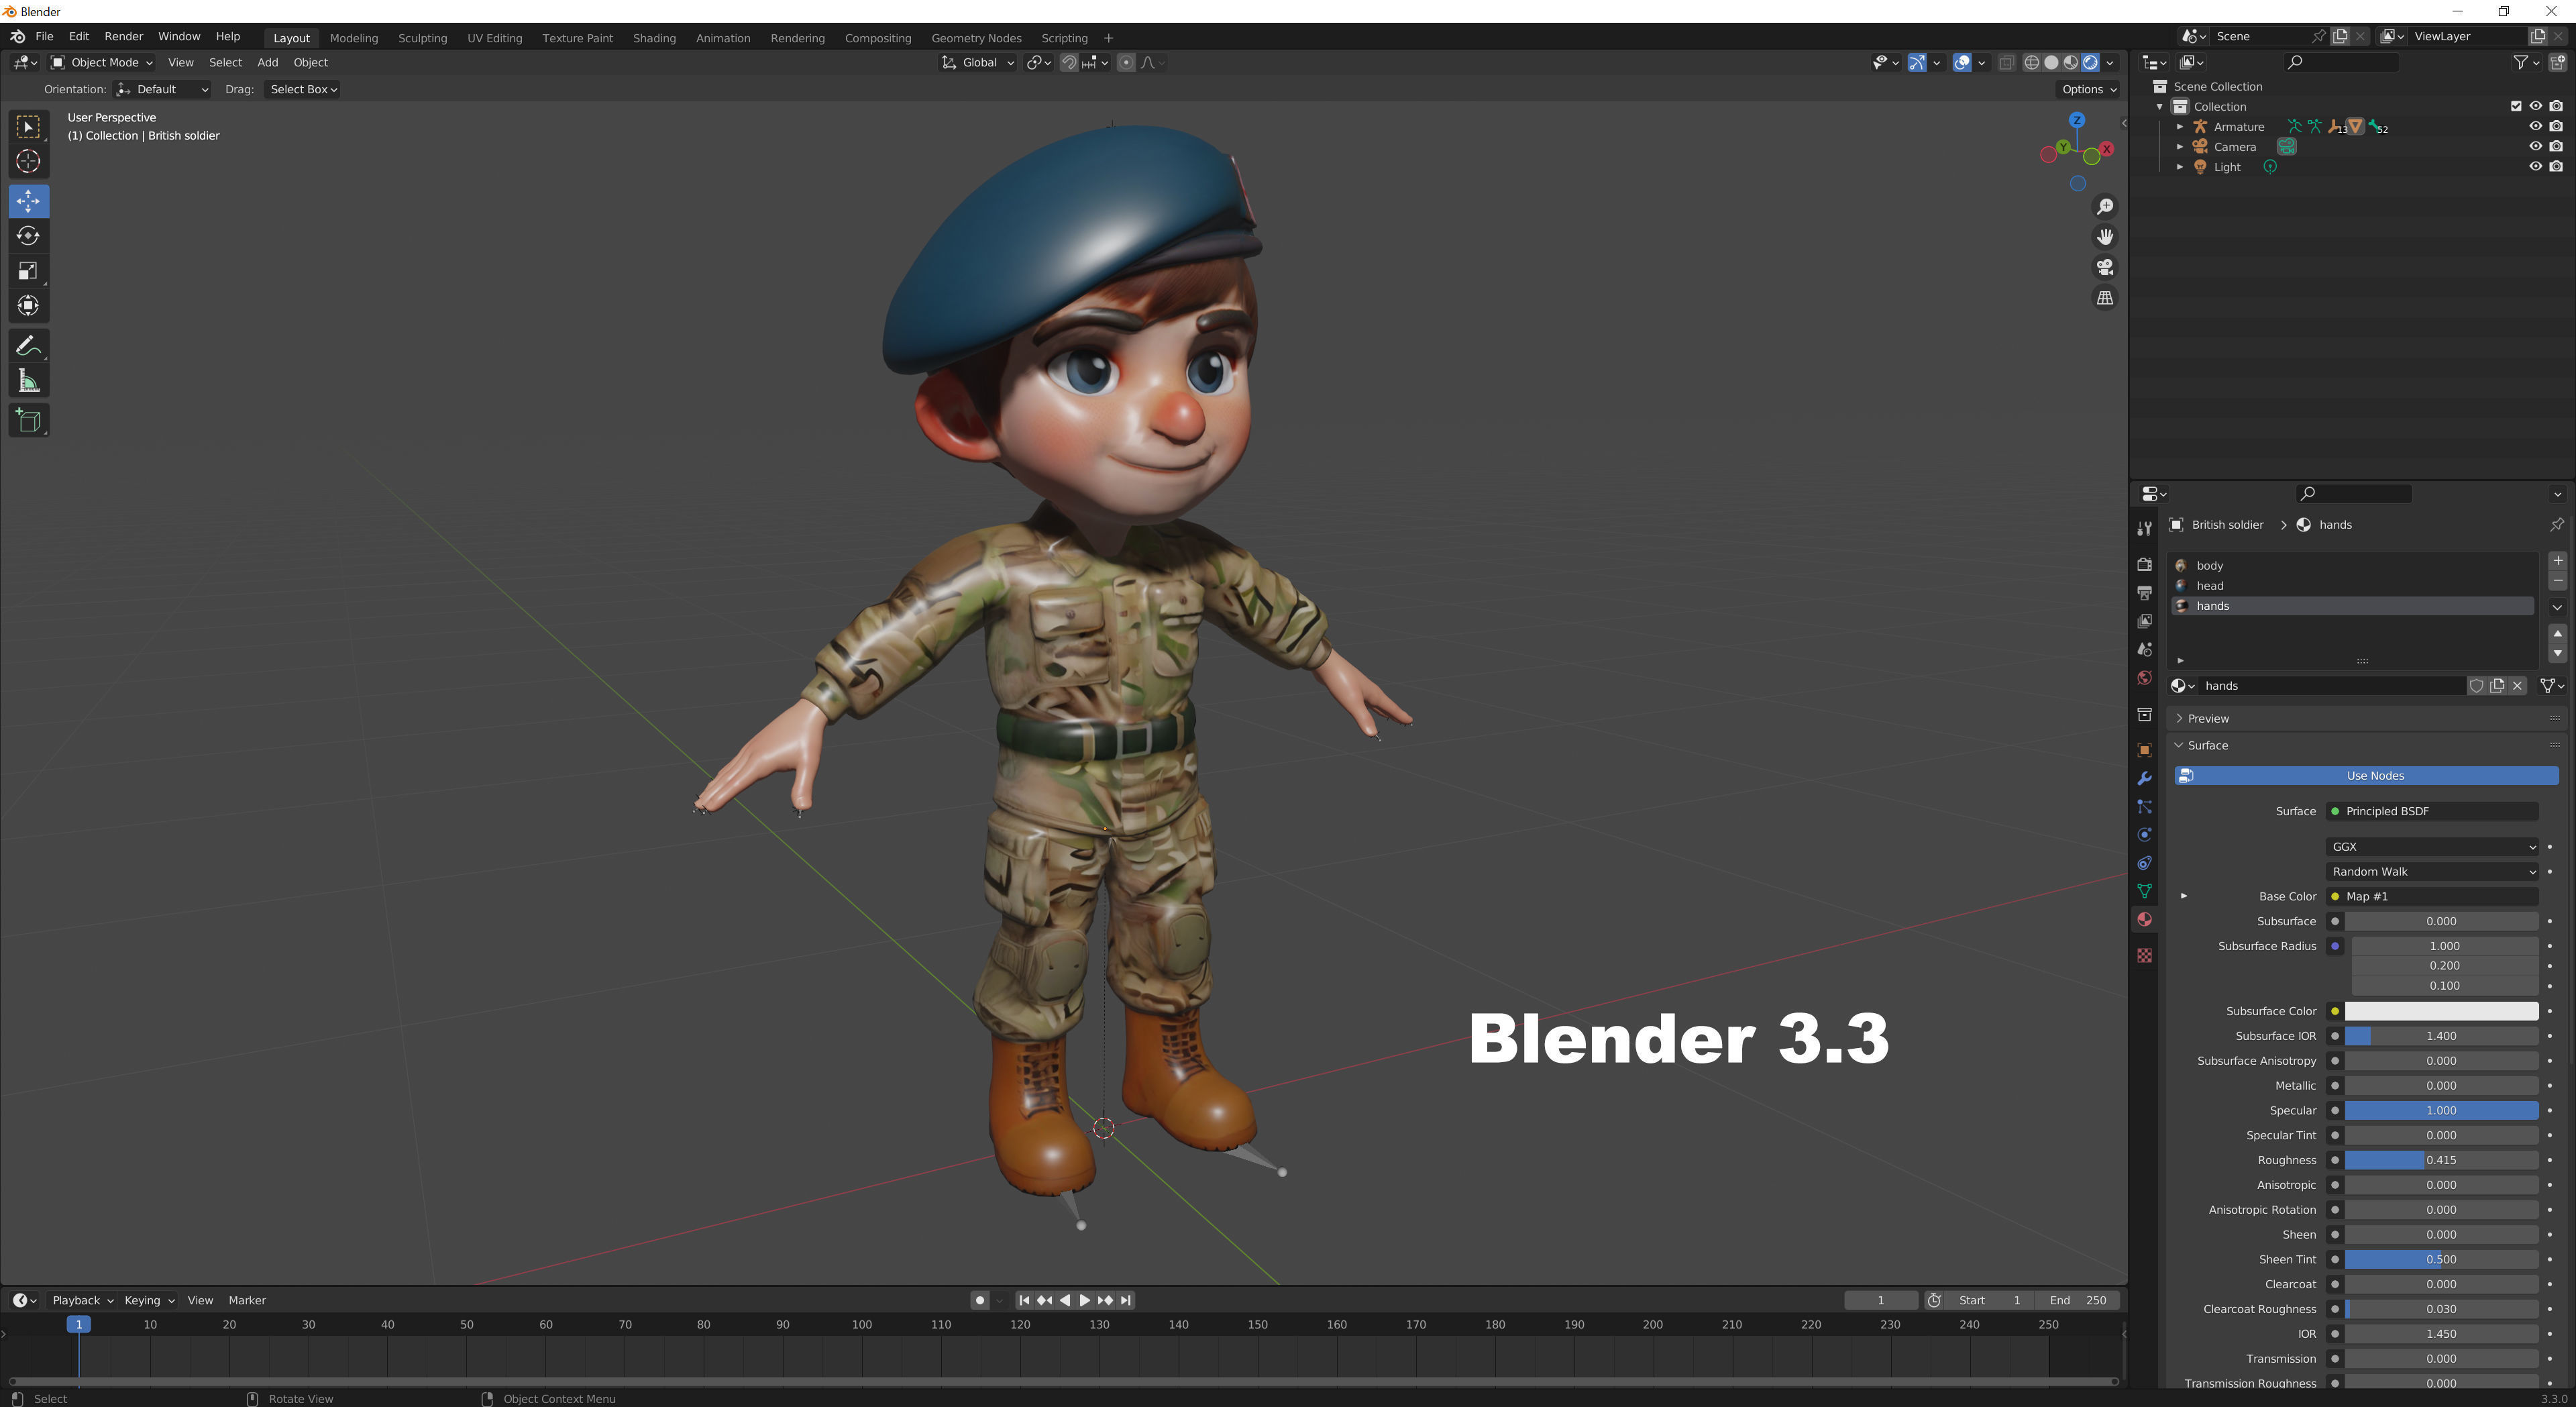2576x1407 pixels.
Task: Open Tool properties tab
Action: click(x=2144, y=529)
